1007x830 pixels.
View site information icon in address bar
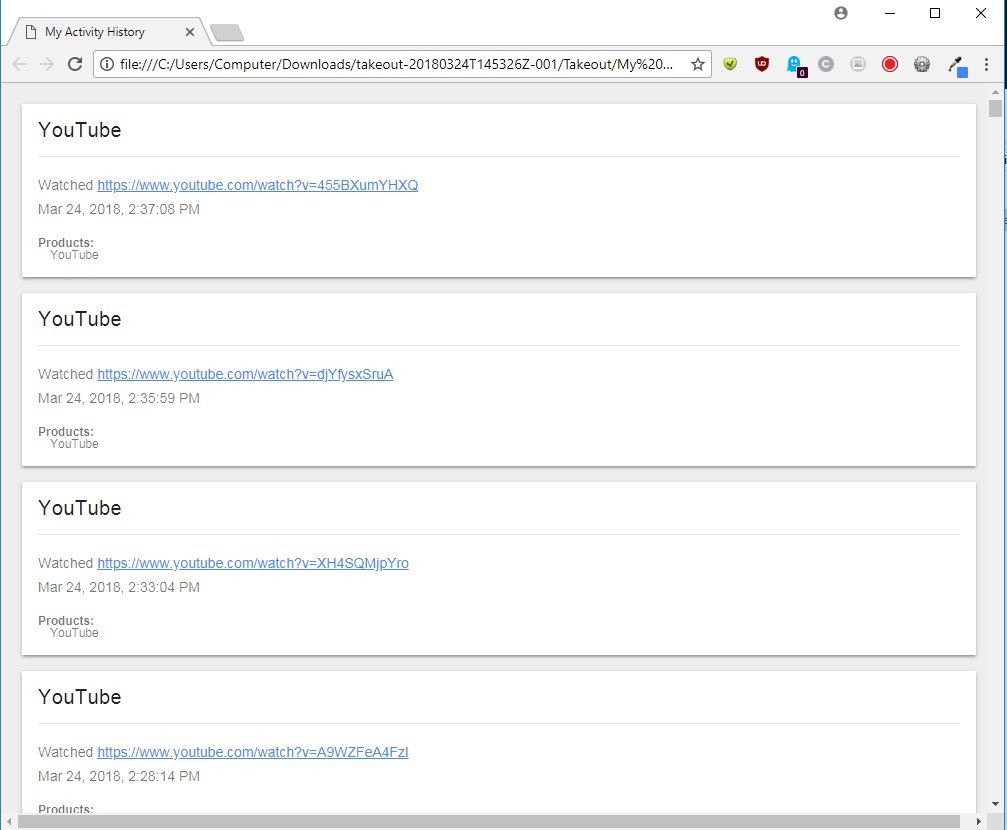click(x=107, y=64)
